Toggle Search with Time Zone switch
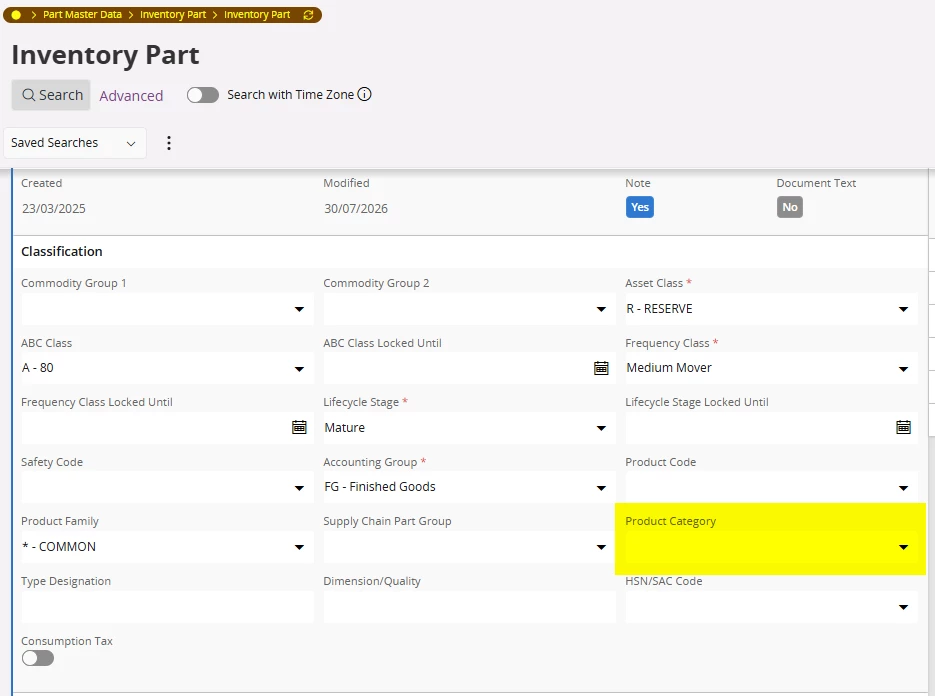 203,95
